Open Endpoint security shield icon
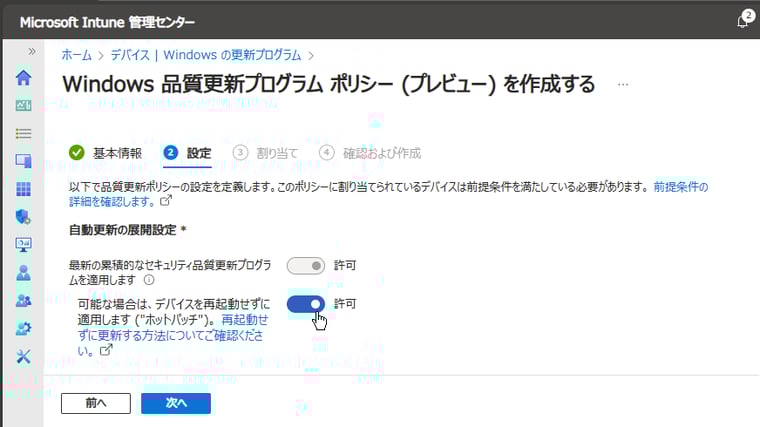 click(x=23, y=217)
